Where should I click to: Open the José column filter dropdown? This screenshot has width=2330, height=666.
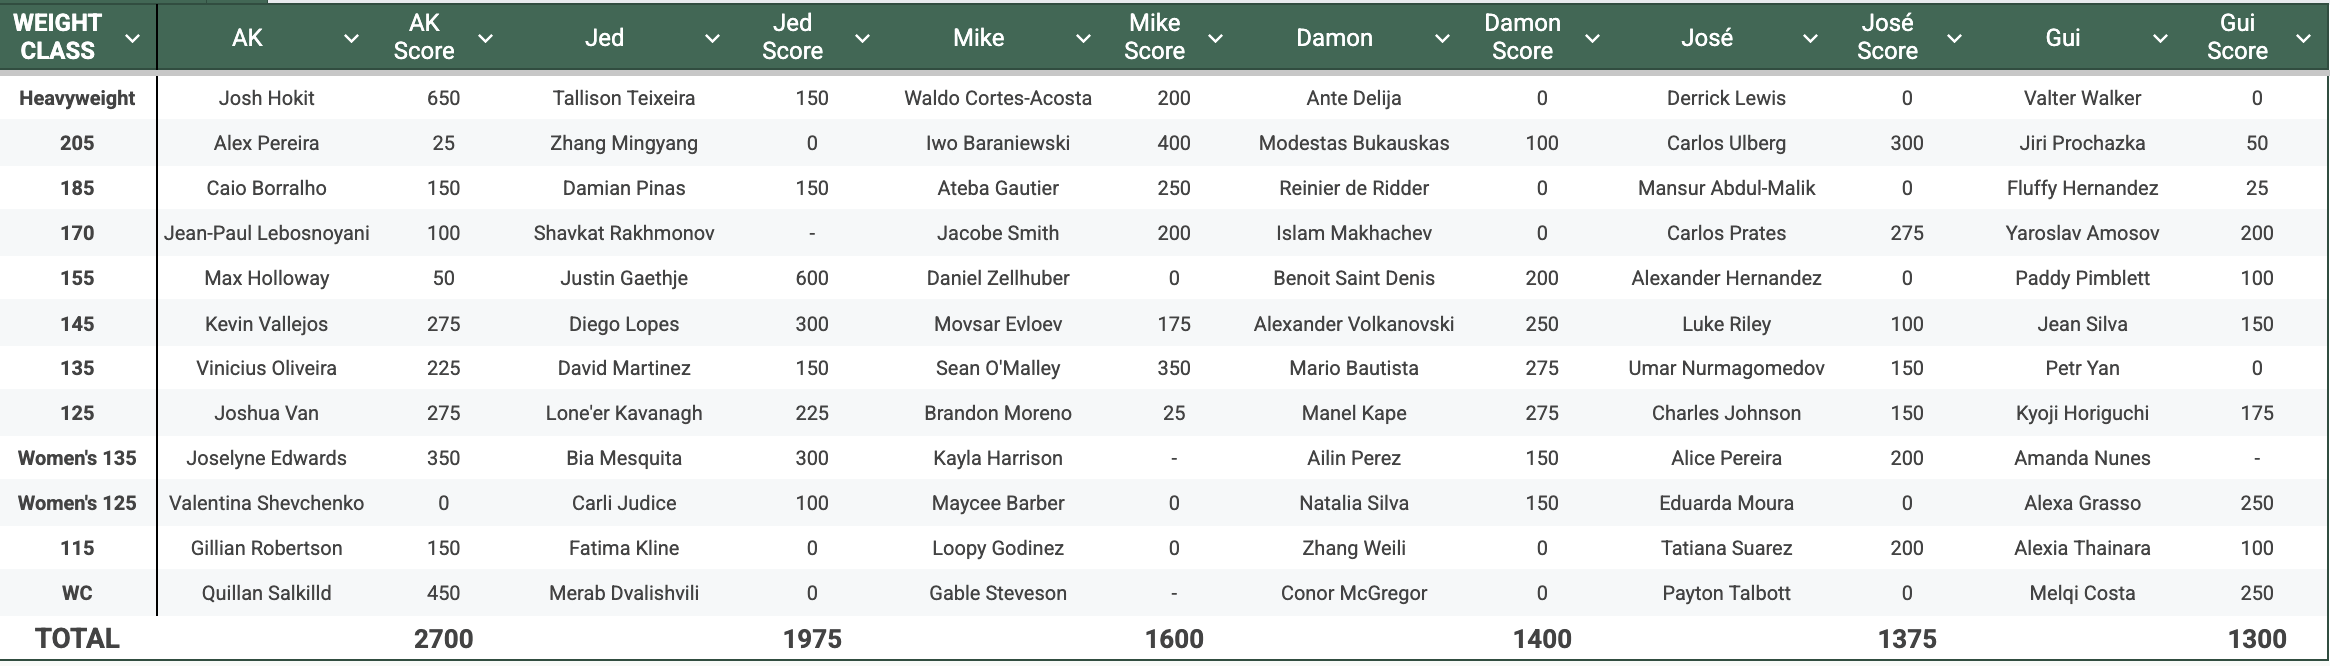1810,38
